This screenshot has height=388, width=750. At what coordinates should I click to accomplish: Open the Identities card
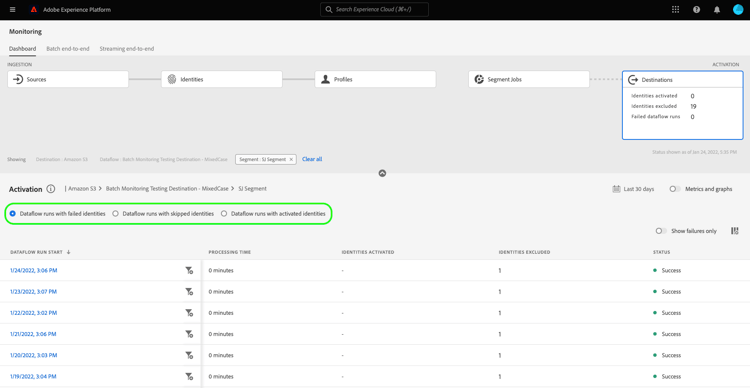click(x=222, y=79)
